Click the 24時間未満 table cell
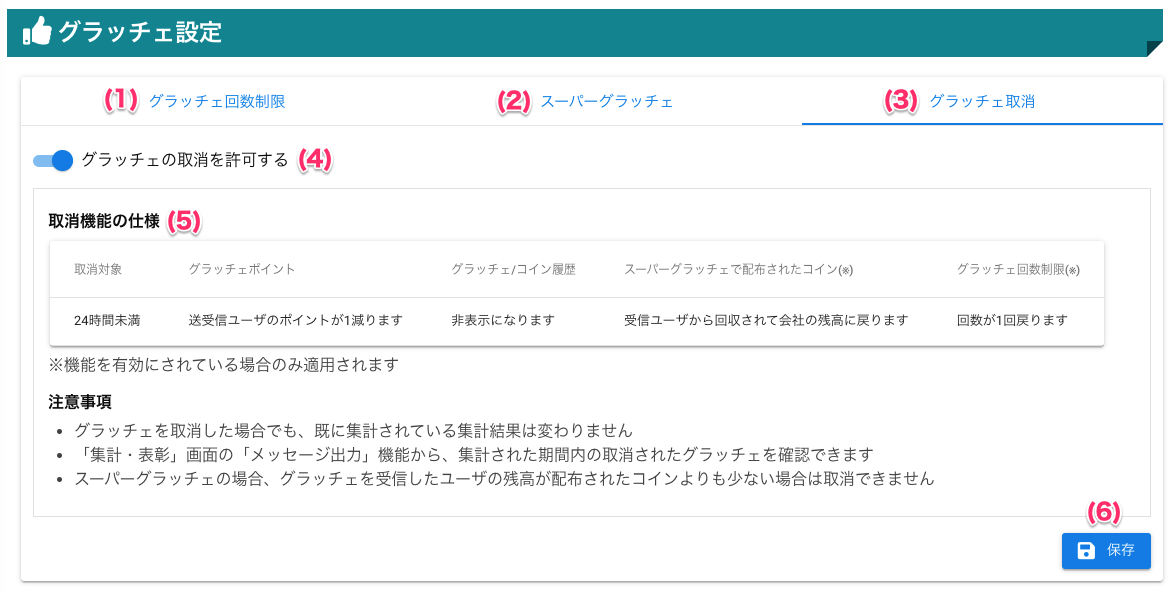Image resolution: width=1172 pixels, height=592 pixels. tap(107, 320)
